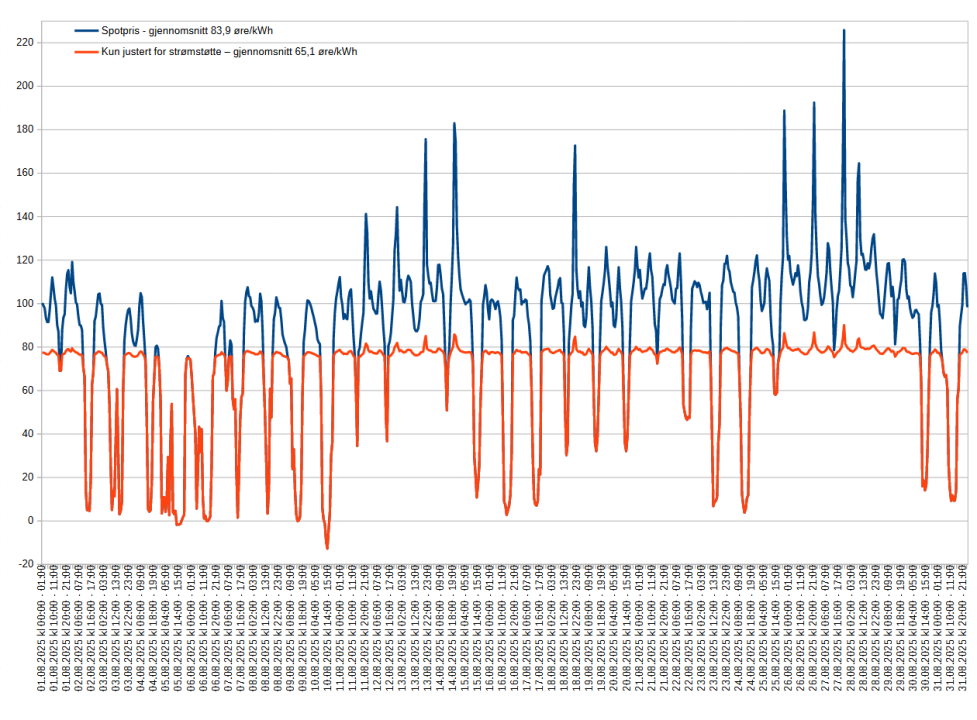
Task: Click the blue spike near 189 on 25.08
Action: click(x=784, y=113)
